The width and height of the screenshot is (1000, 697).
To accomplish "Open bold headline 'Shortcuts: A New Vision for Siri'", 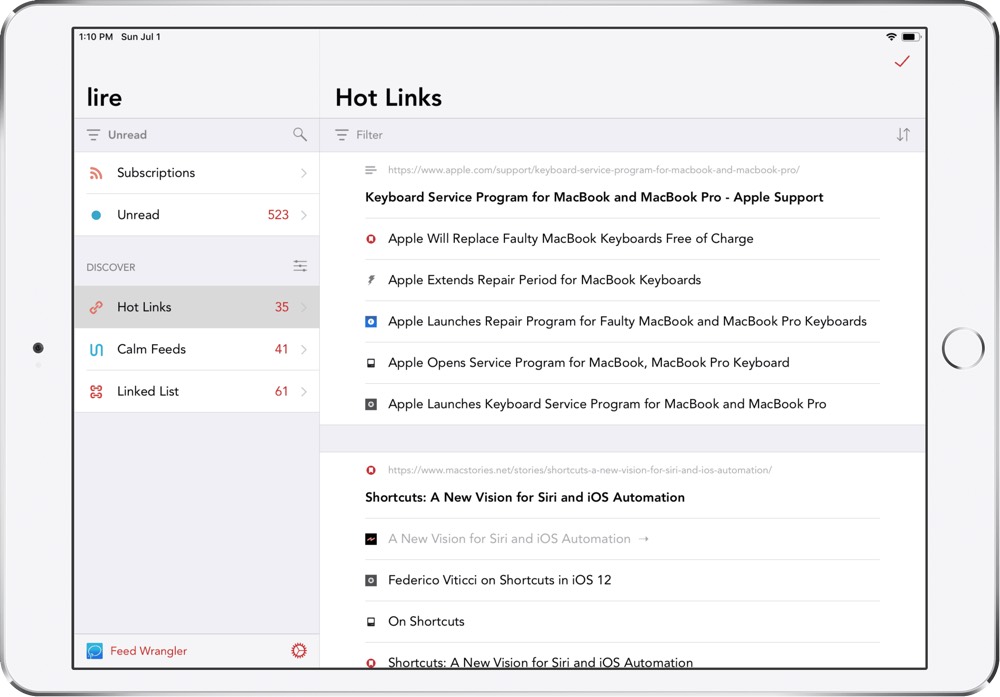I will click(525, 497).
